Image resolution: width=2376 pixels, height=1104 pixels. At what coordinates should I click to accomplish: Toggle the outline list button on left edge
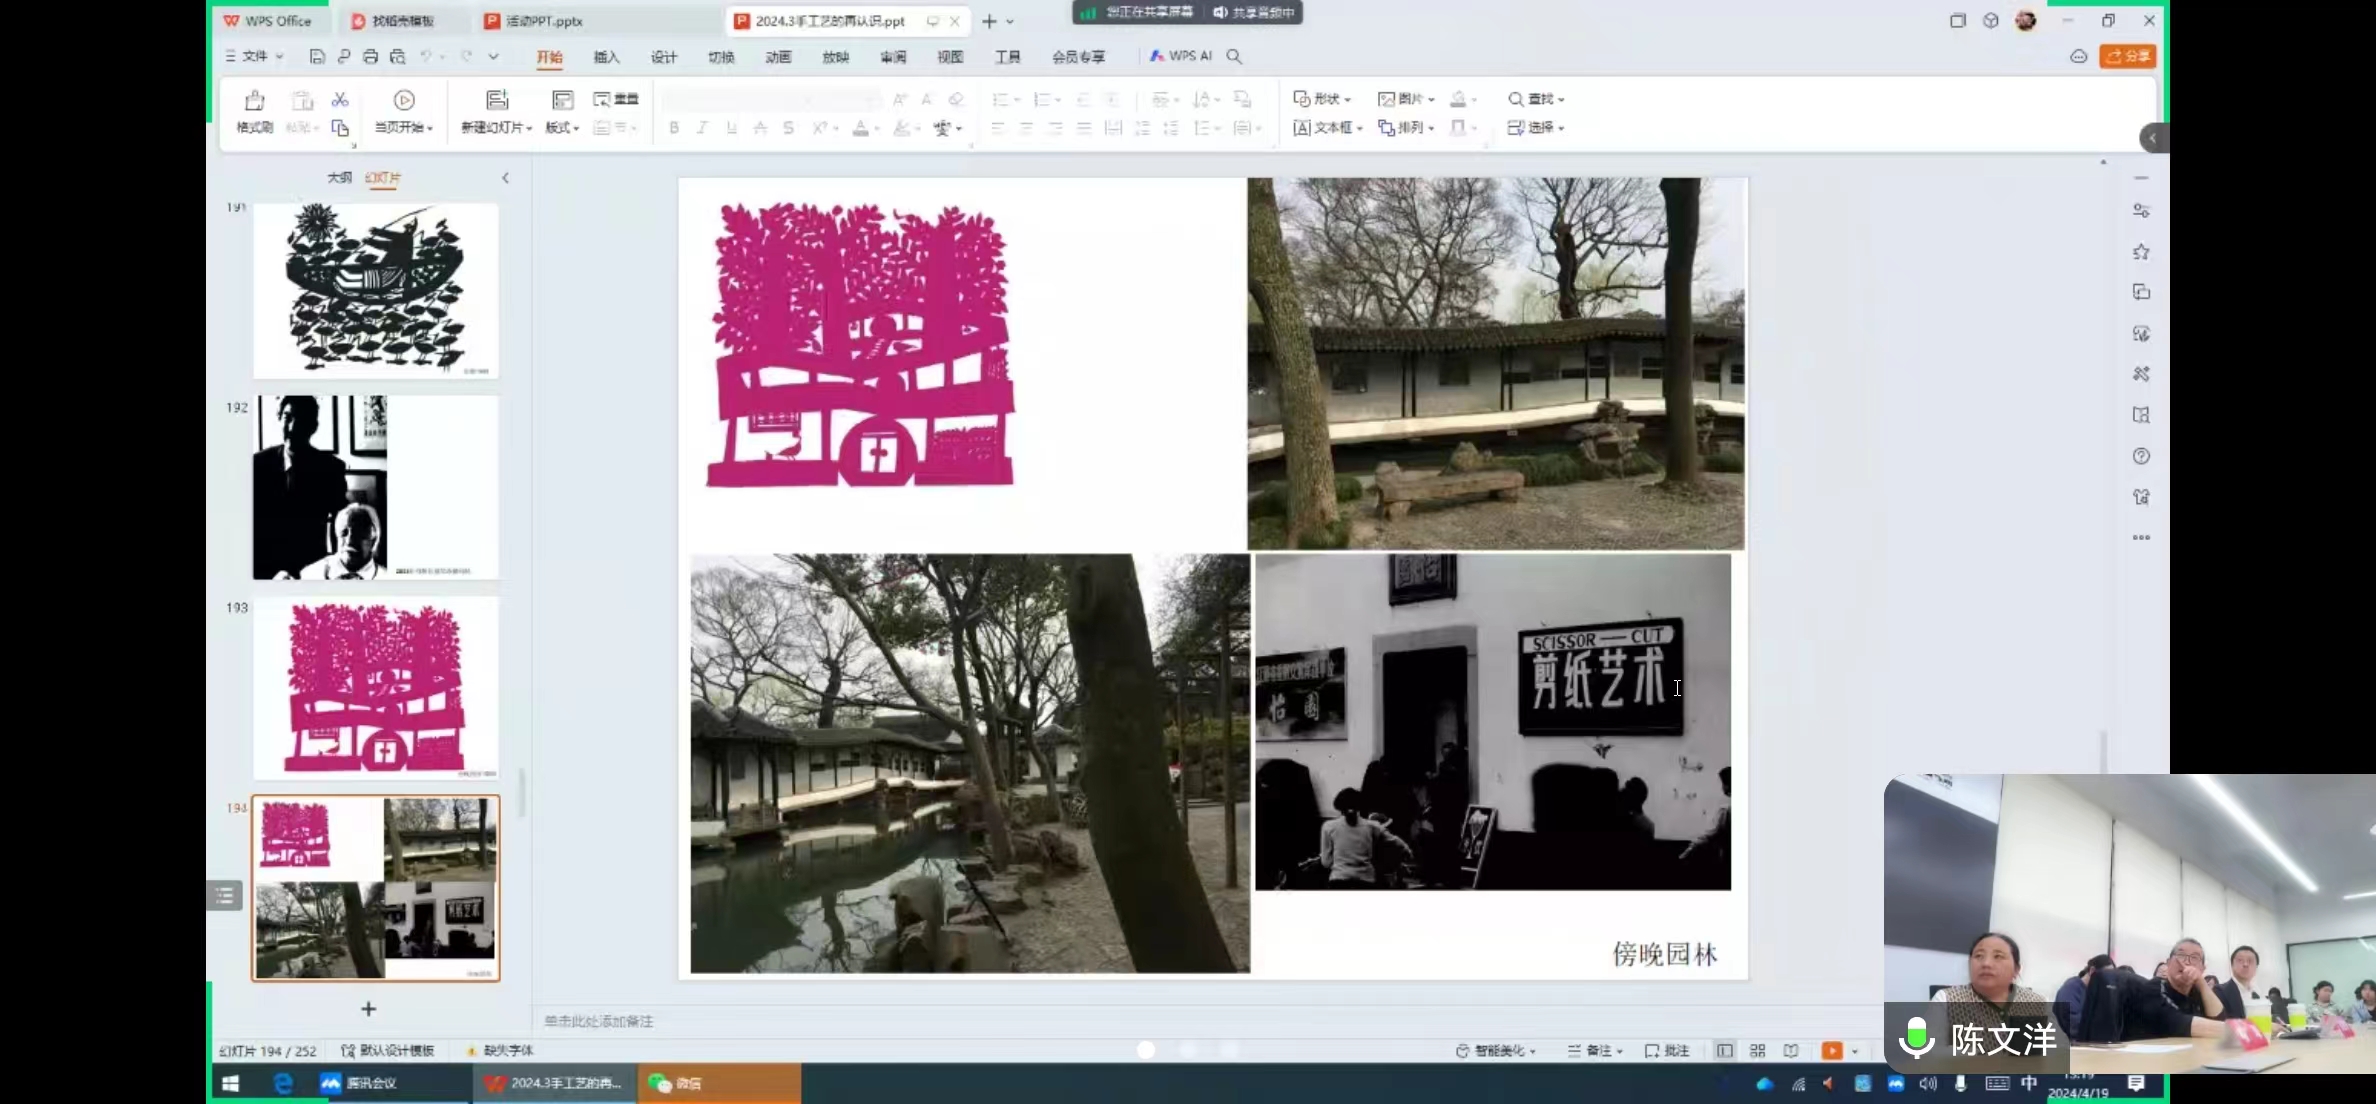pos(224,895)
